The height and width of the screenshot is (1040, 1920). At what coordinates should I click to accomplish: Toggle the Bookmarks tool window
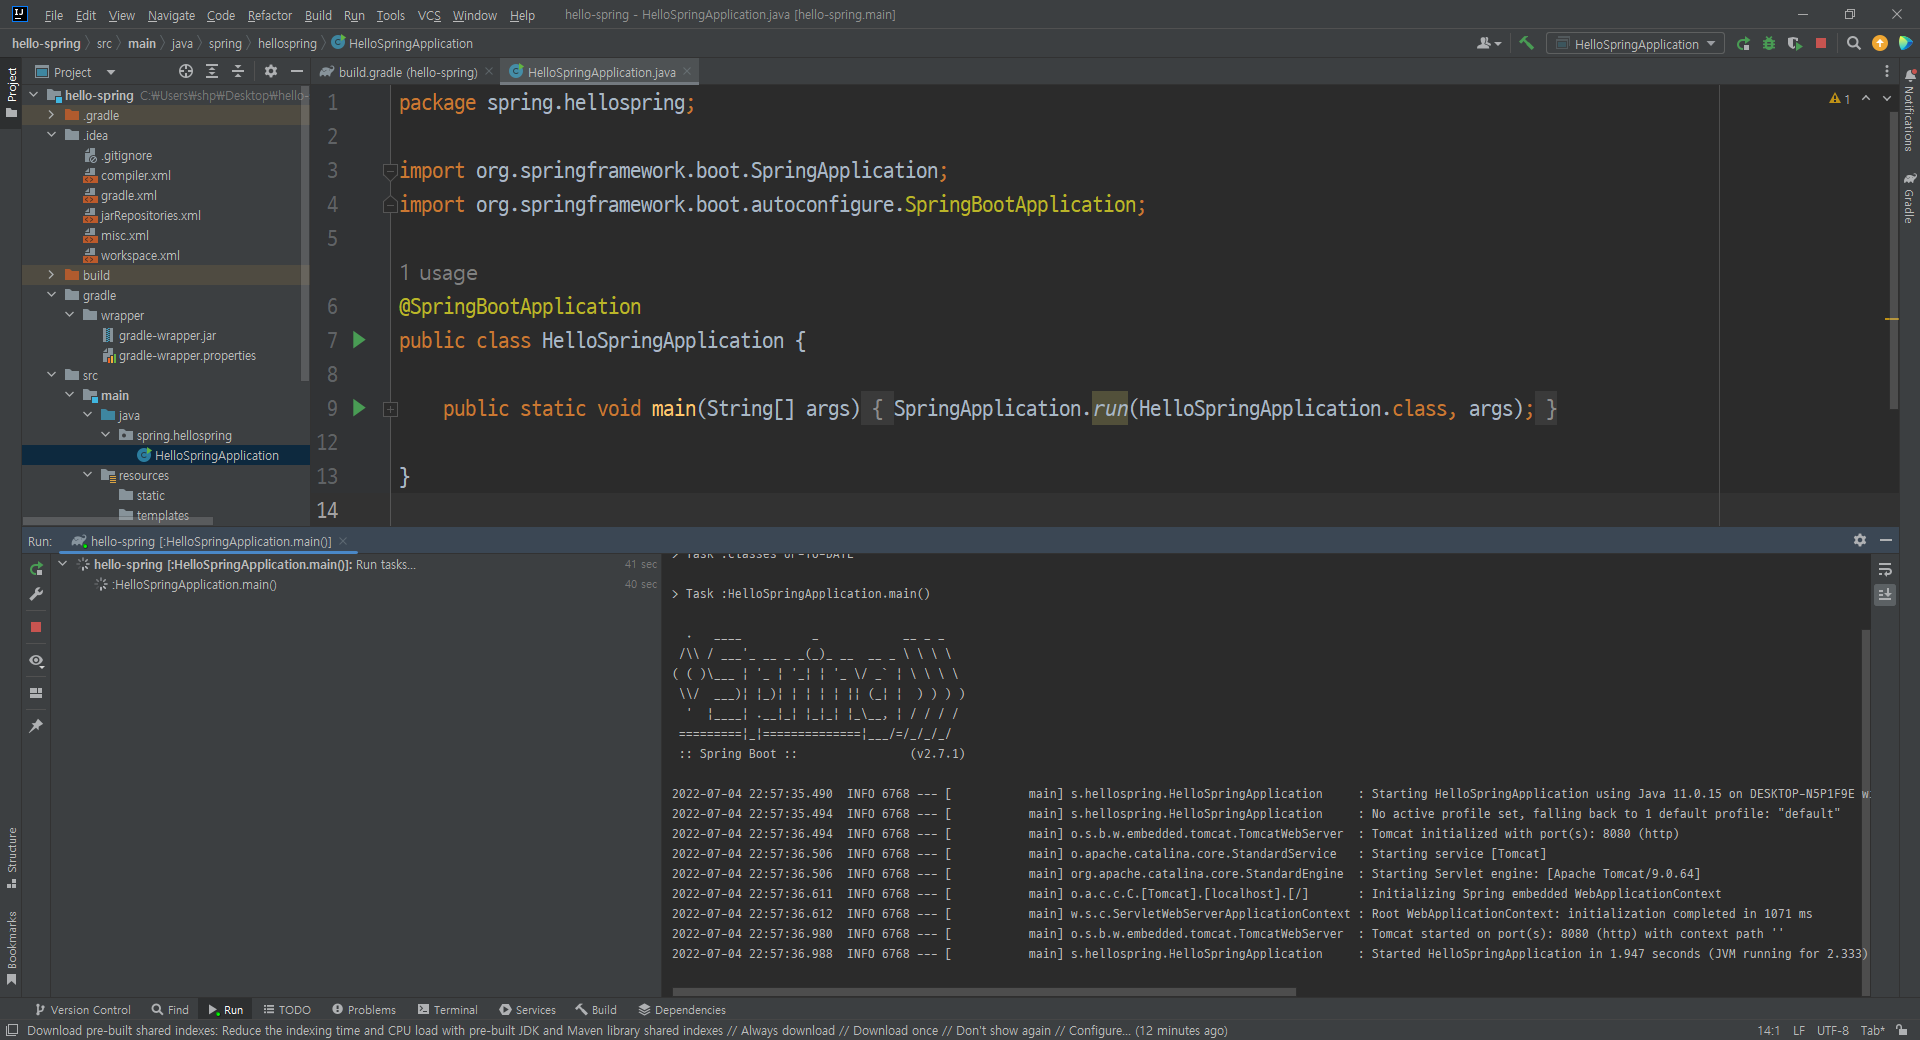click(12, 947)
